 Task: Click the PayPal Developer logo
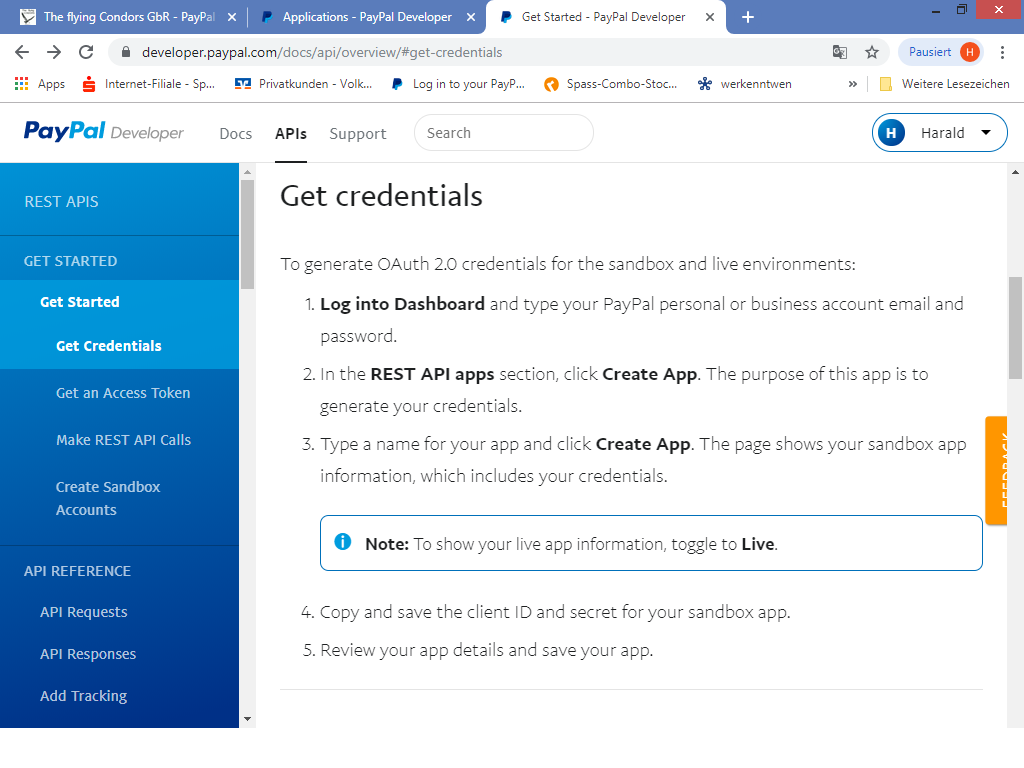coord(104,133)
